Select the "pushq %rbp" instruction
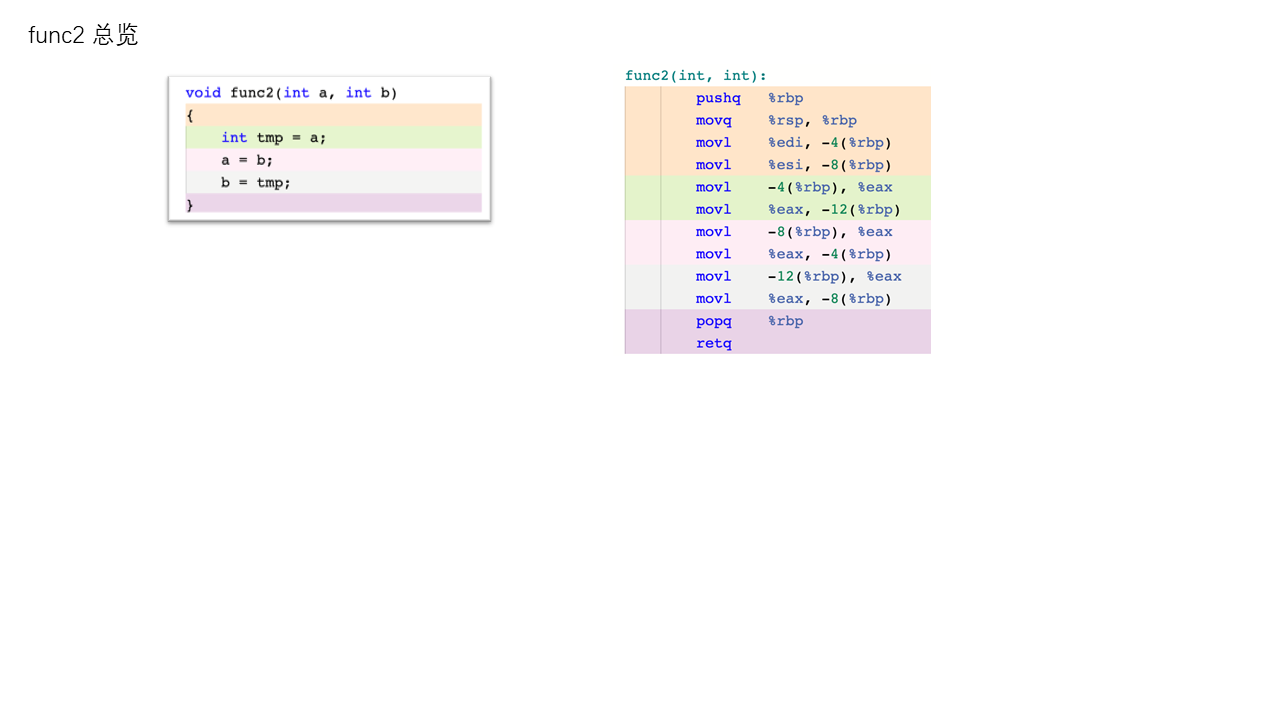1280x720 pixels. tap(750, 98)
